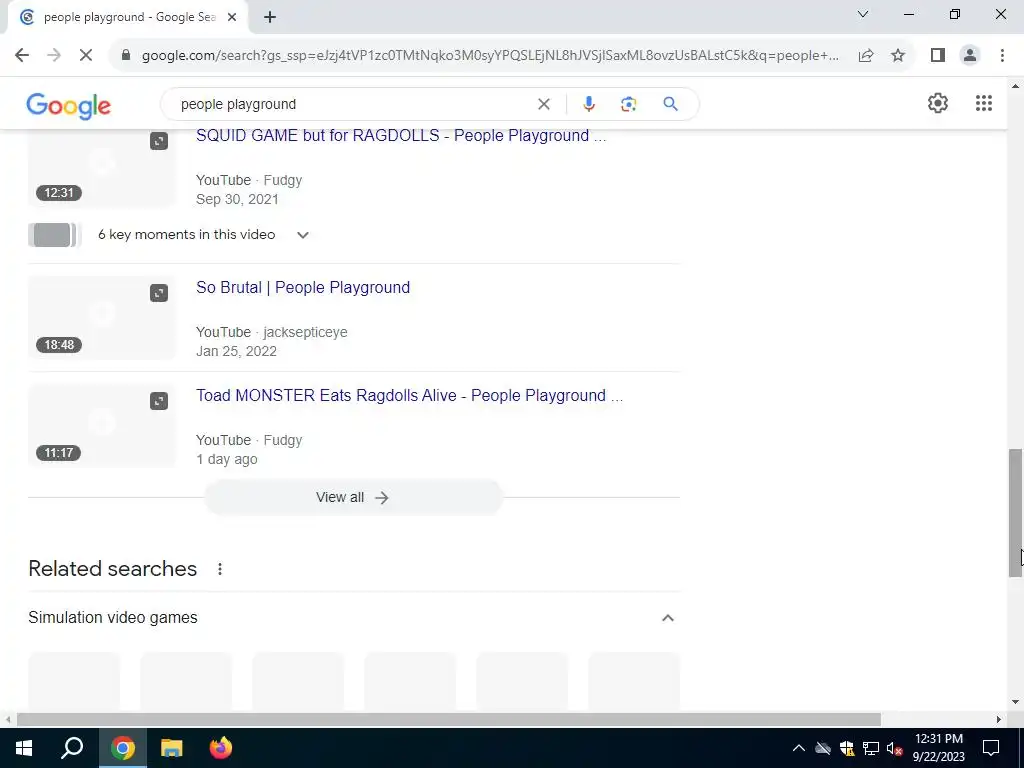Viewport: 1024px width, 768px height.
Task: Open the 18:48 video thumbnail
Action: (102, 317)
